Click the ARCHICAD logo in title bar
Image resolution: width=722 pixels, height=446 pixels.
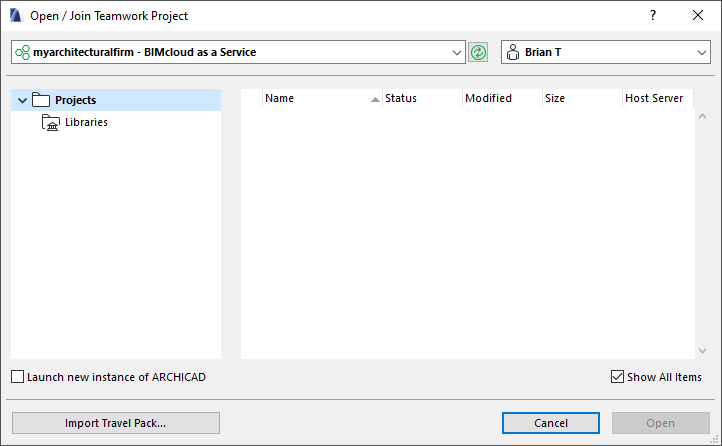(16, 16)
